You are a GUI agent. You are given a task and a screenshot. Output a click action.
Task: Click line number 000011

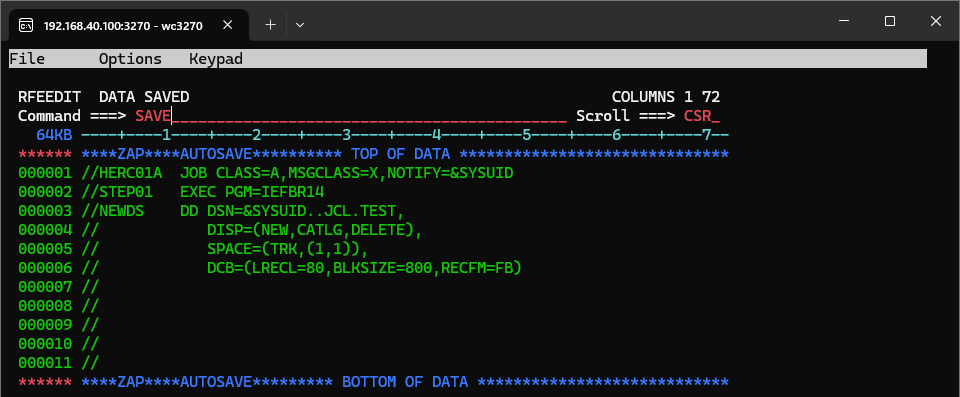click(x=45, y=363)
